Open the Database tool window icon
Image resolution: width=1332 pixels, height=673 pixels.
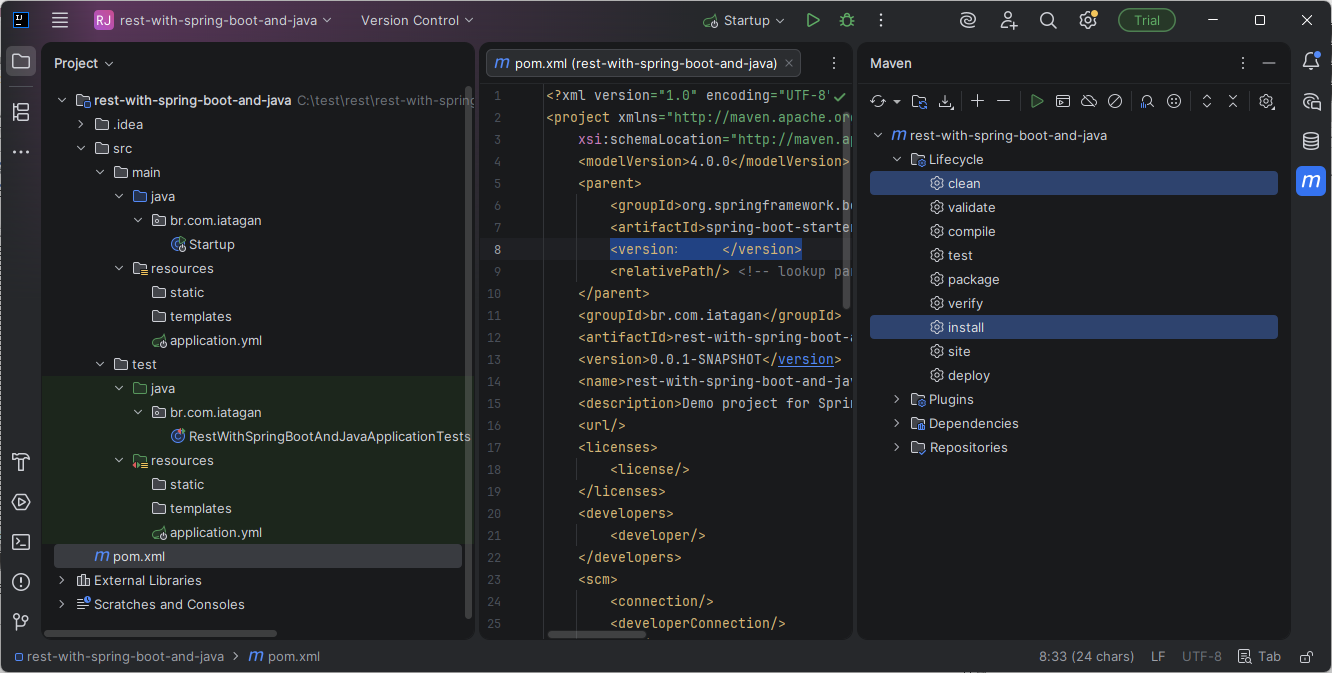click(1311, 141)
